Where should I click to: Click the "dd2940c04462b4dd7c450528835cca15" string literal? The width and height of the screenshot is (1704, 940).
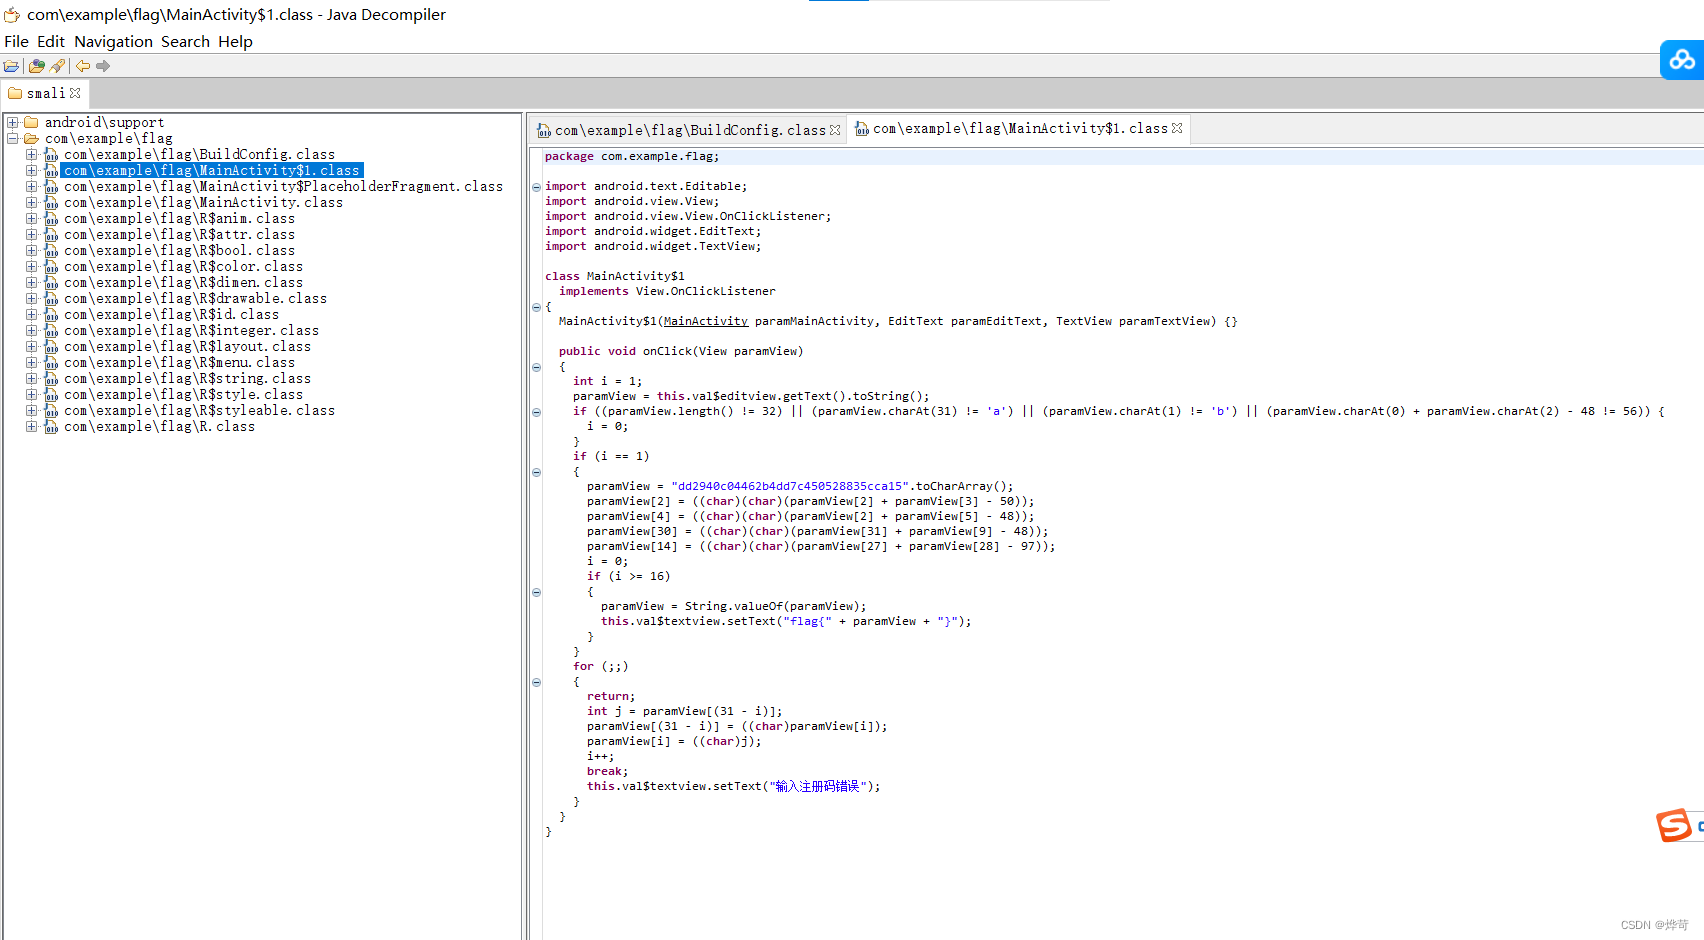pyautogui.click(x=790, y=486)
